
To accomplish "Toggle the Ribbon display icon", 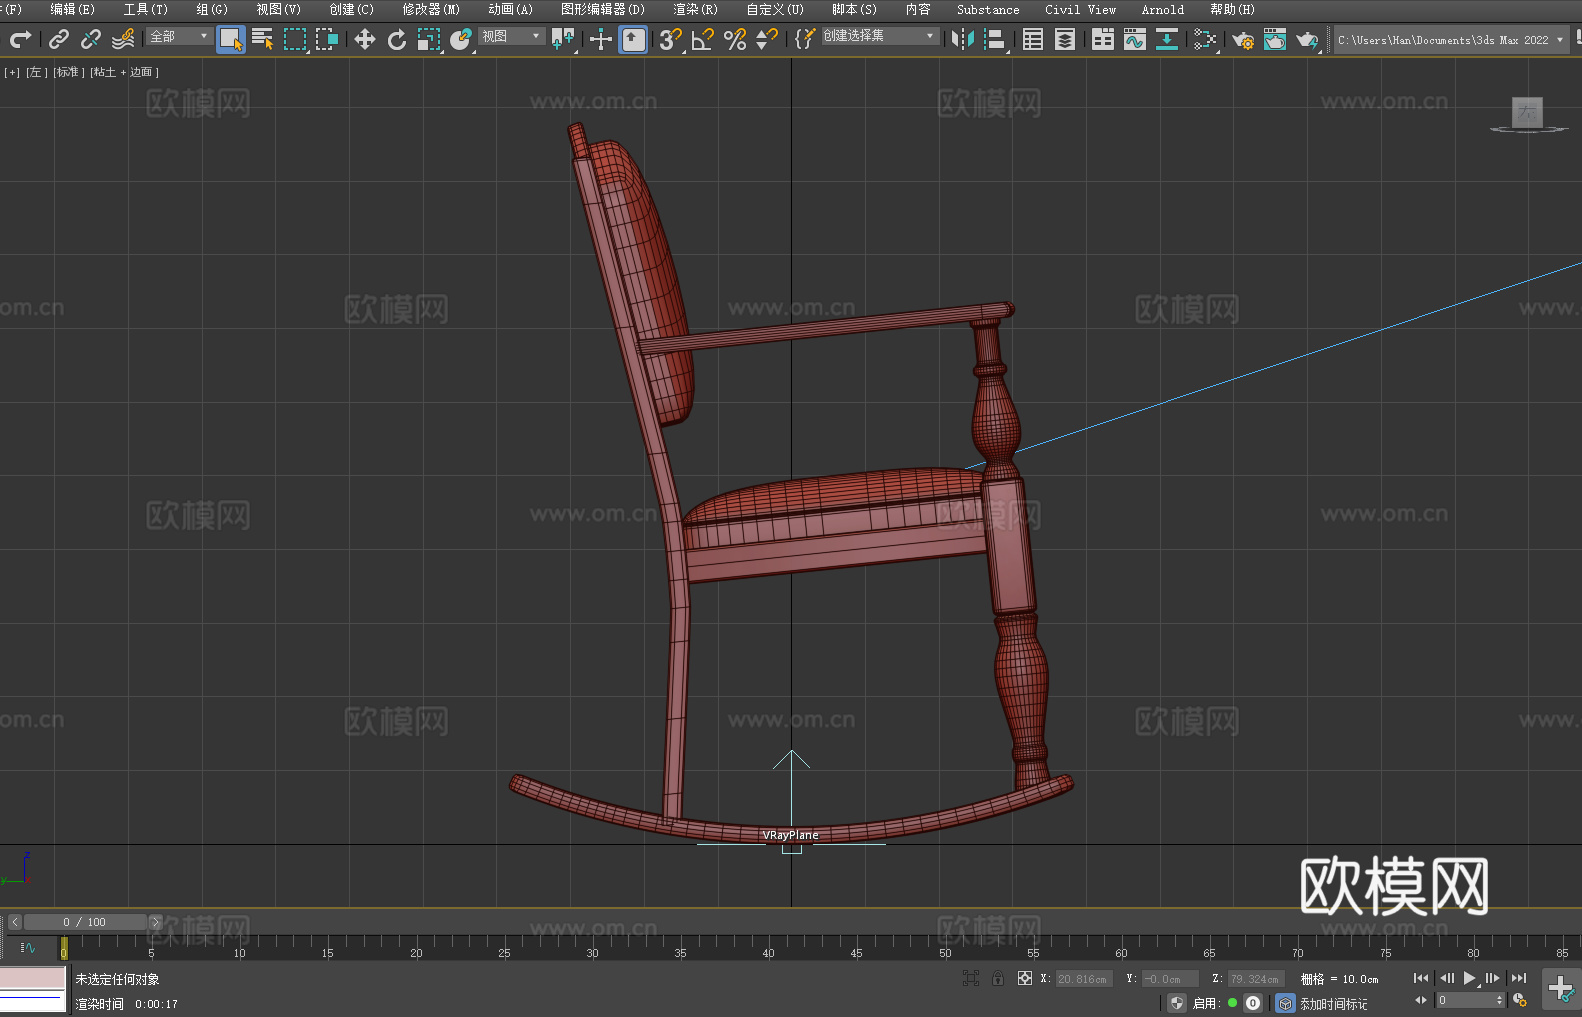I will (1103, 39).
